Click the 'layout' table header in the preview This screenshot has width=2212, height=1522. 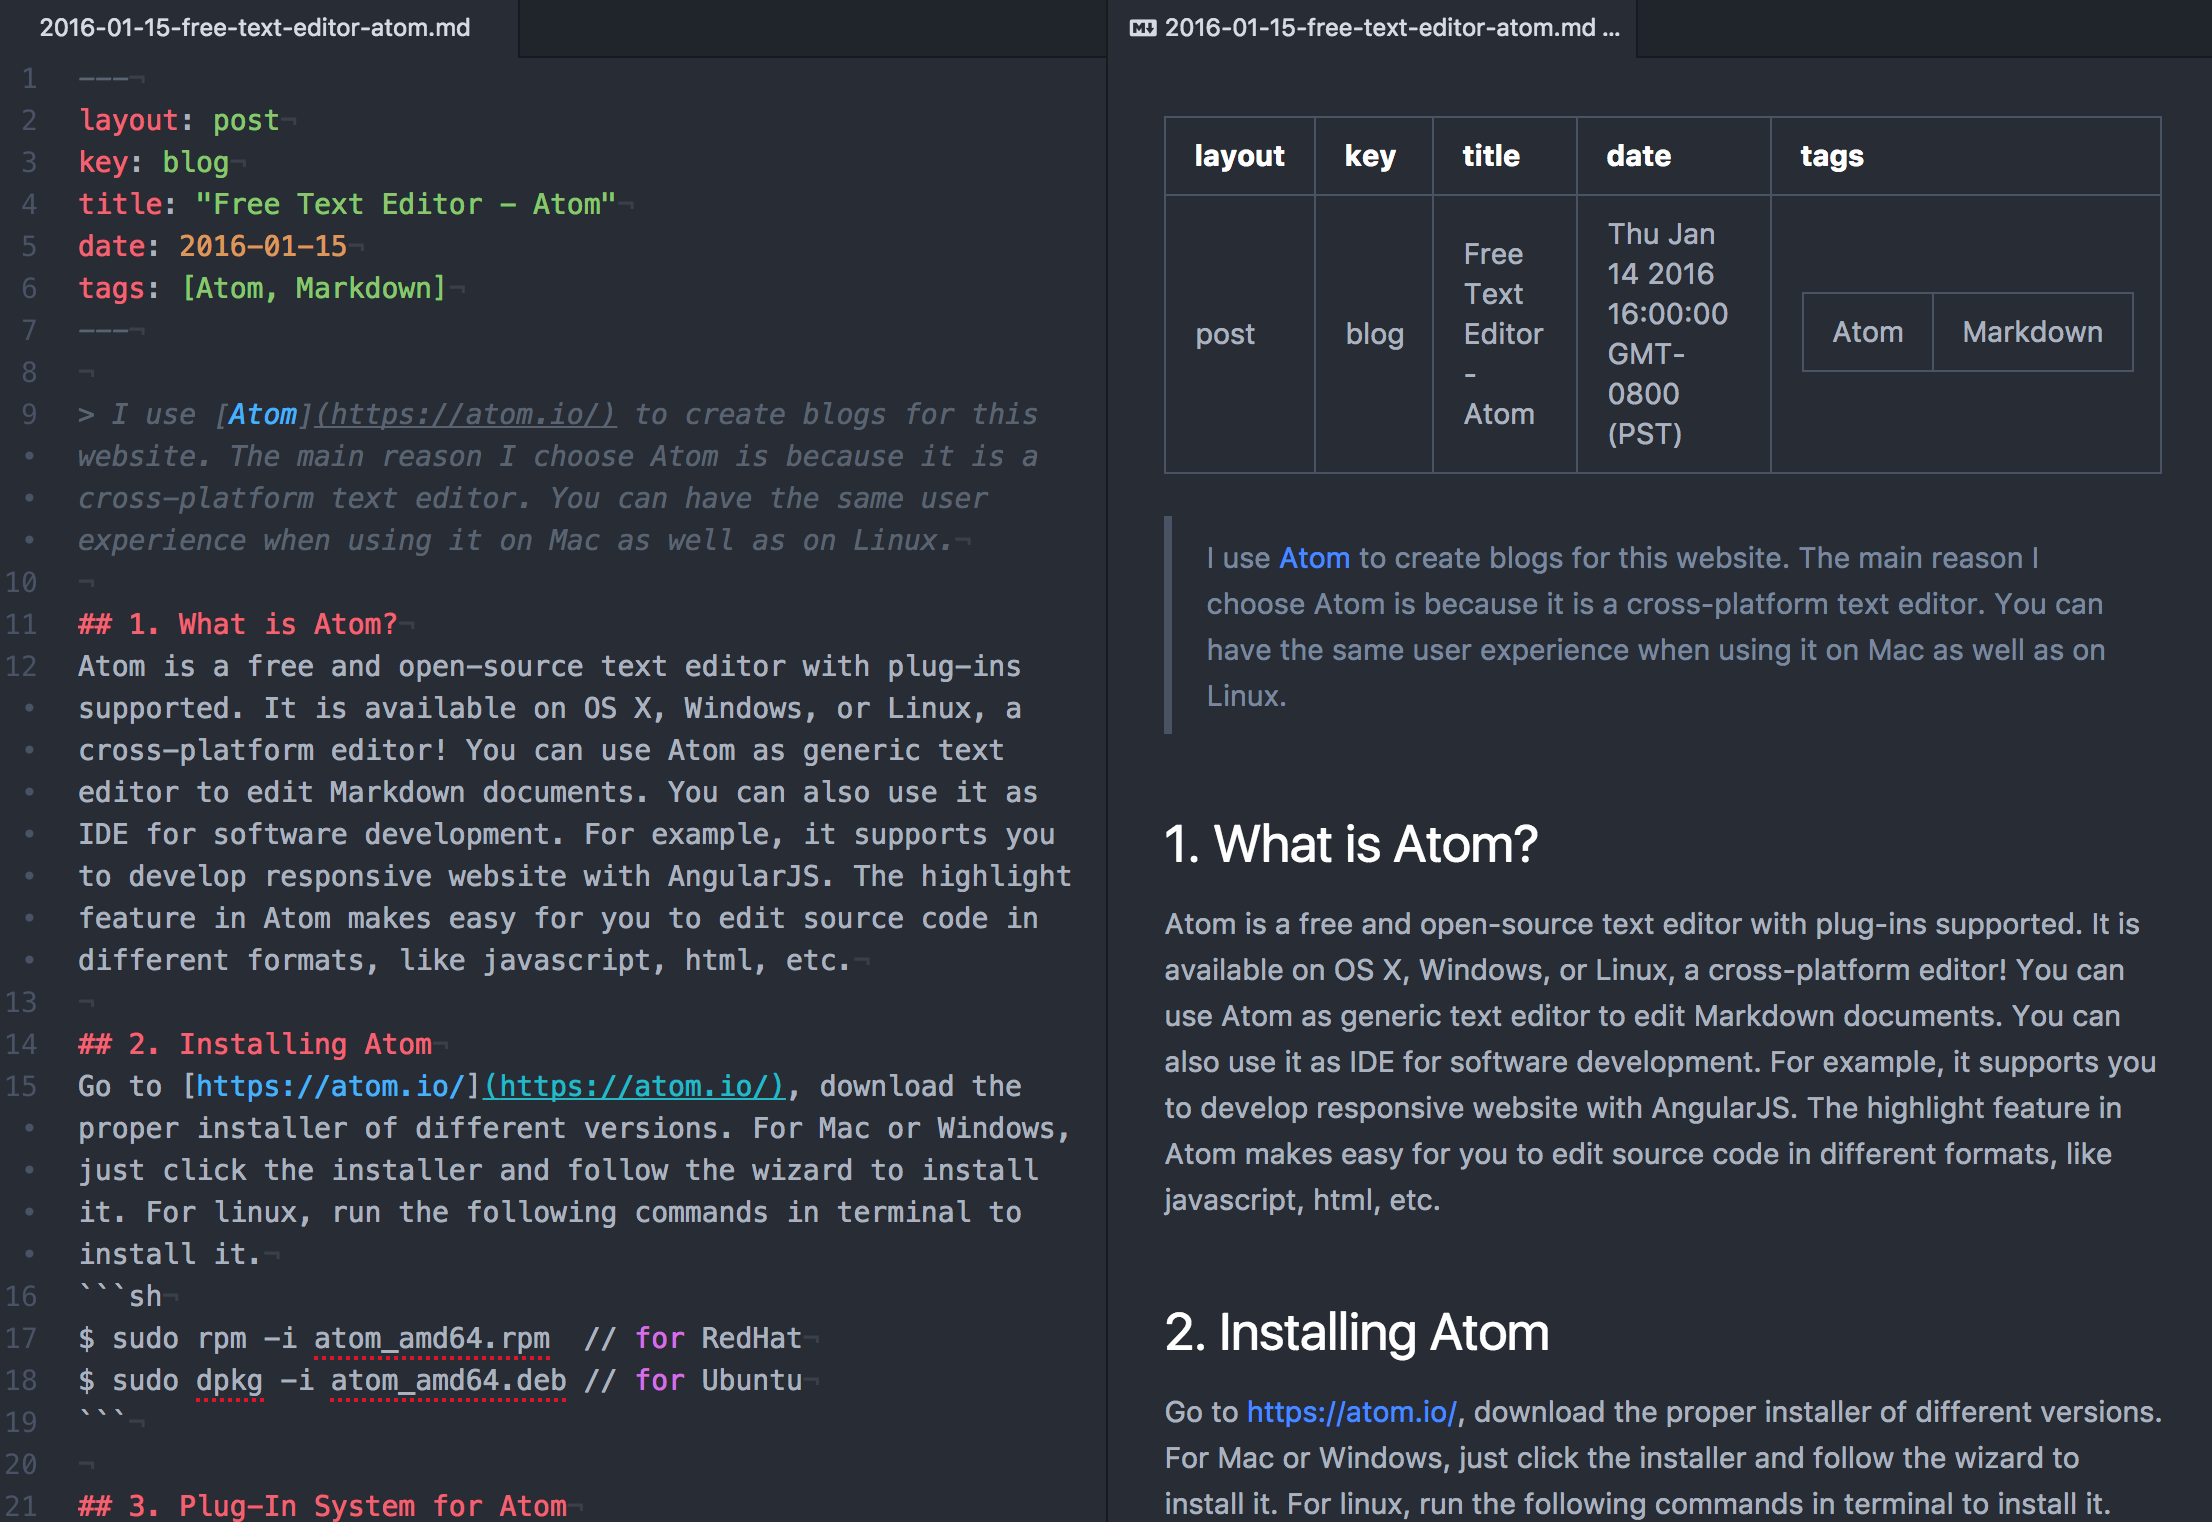(x=1239, y=156)
